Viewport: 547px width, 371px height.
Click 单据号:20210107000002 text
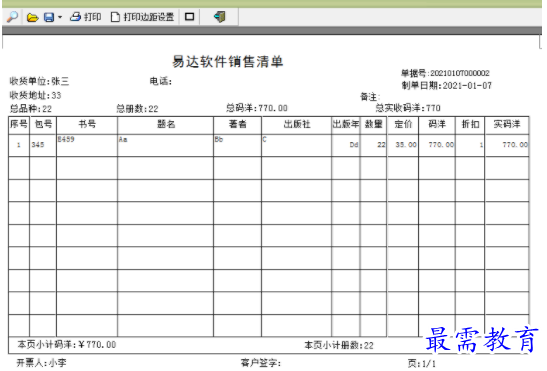point(445,73)
